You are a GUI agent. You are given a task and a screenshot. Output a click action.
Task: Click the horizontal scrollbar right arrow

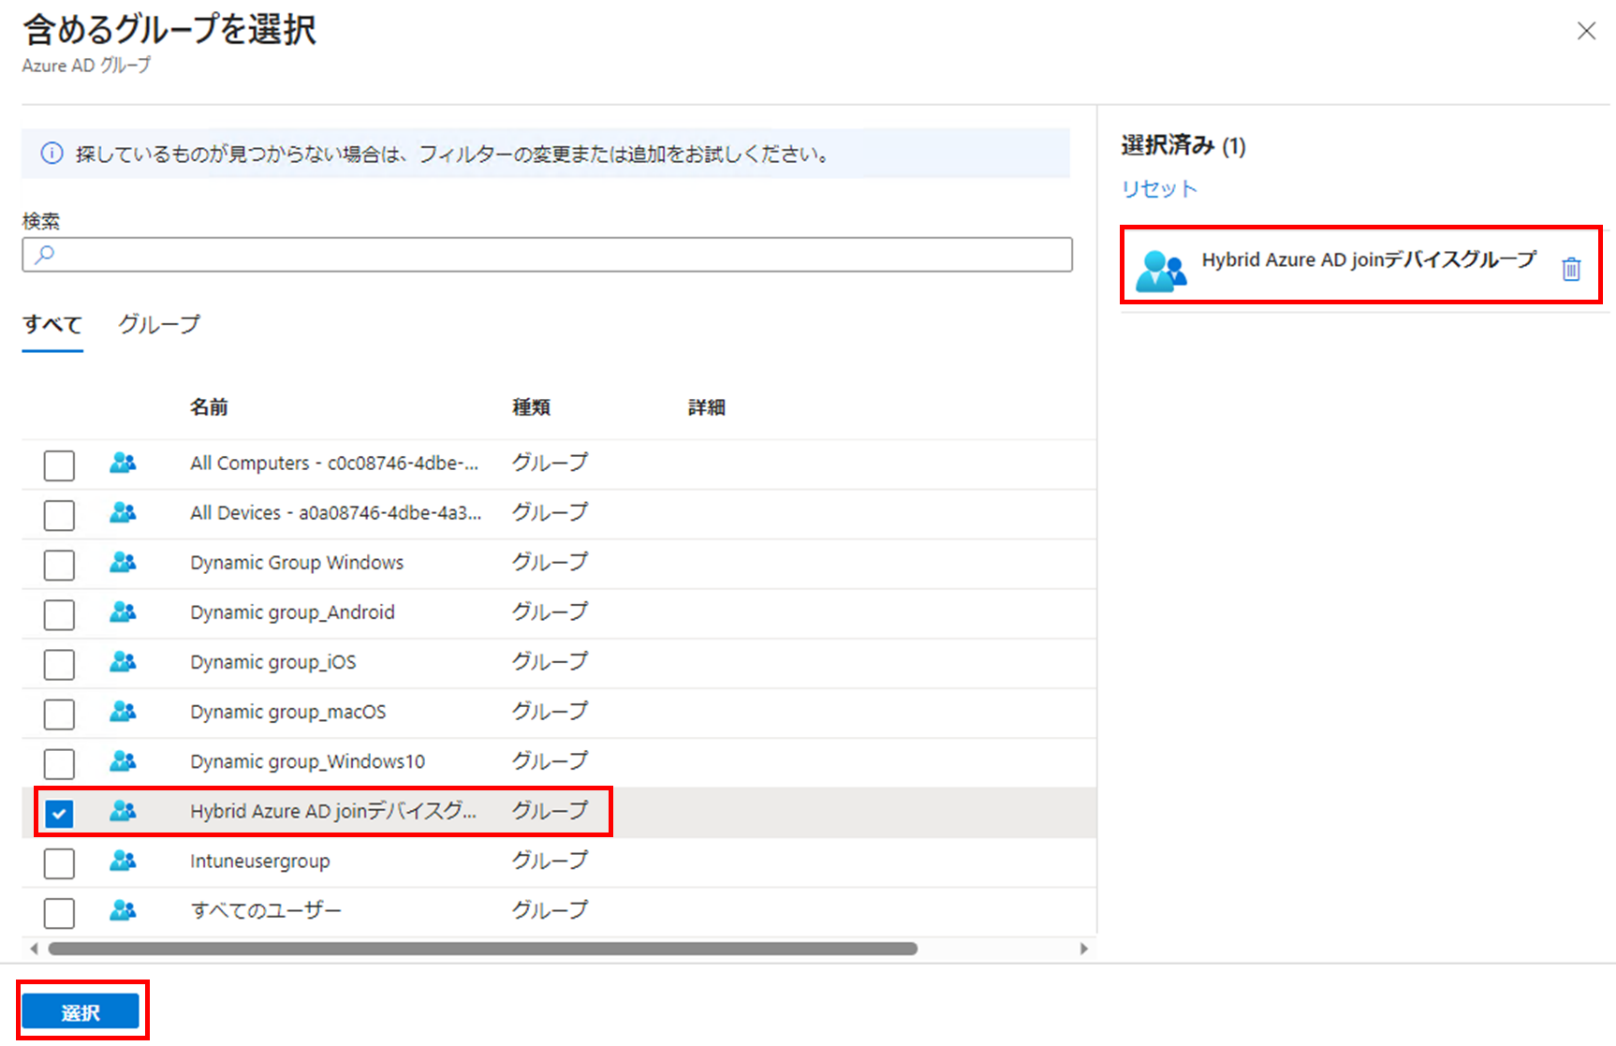click(x=1084, y=948)
